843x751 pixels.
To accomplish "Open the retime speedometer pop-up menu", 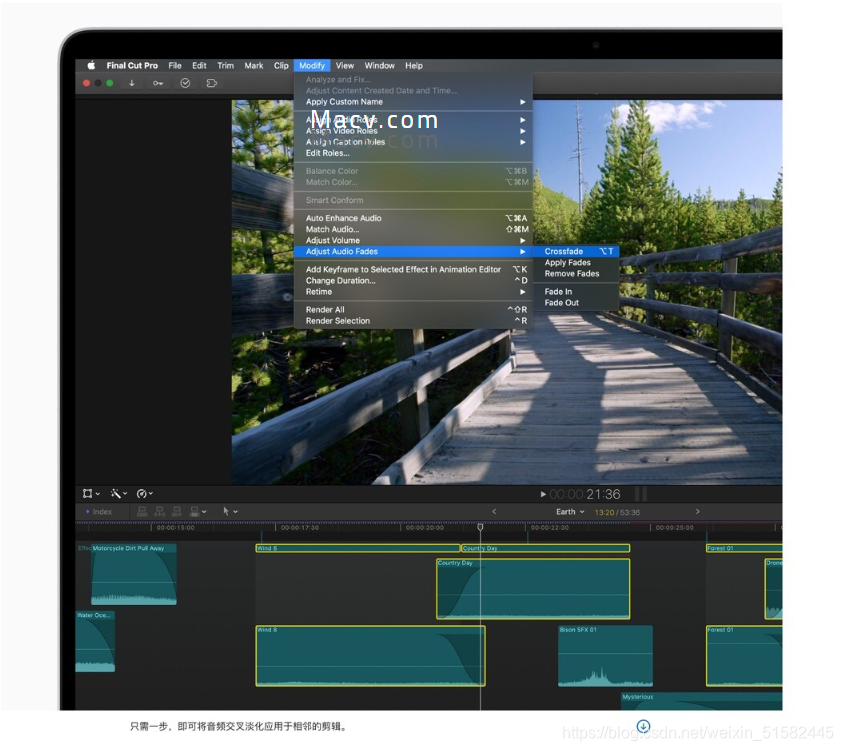I will [145, 494].
